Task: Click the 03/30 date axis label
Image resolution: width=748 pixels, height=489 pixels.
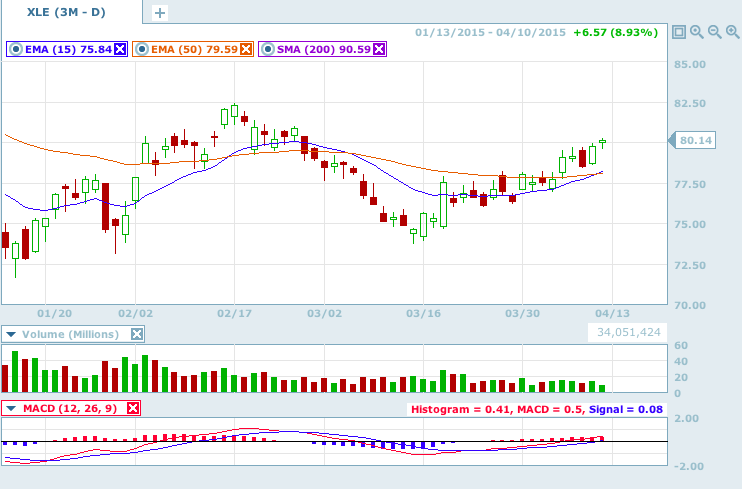Action: (522, 313)
